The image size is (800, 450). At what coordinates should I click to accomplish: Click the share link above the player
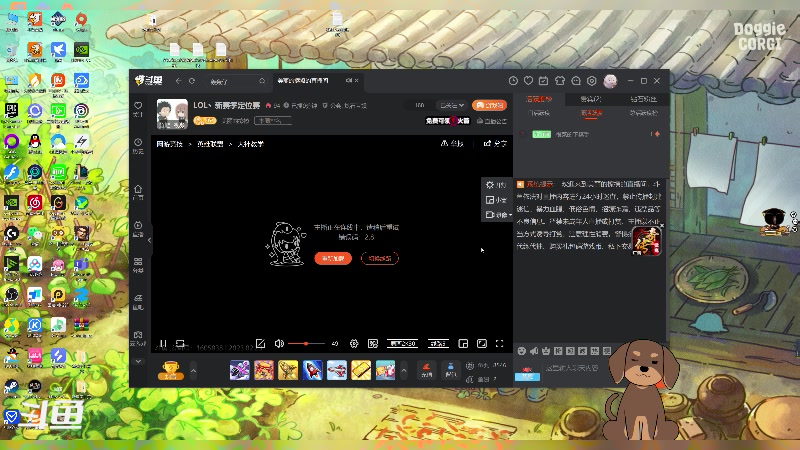(x=495, y=143)
